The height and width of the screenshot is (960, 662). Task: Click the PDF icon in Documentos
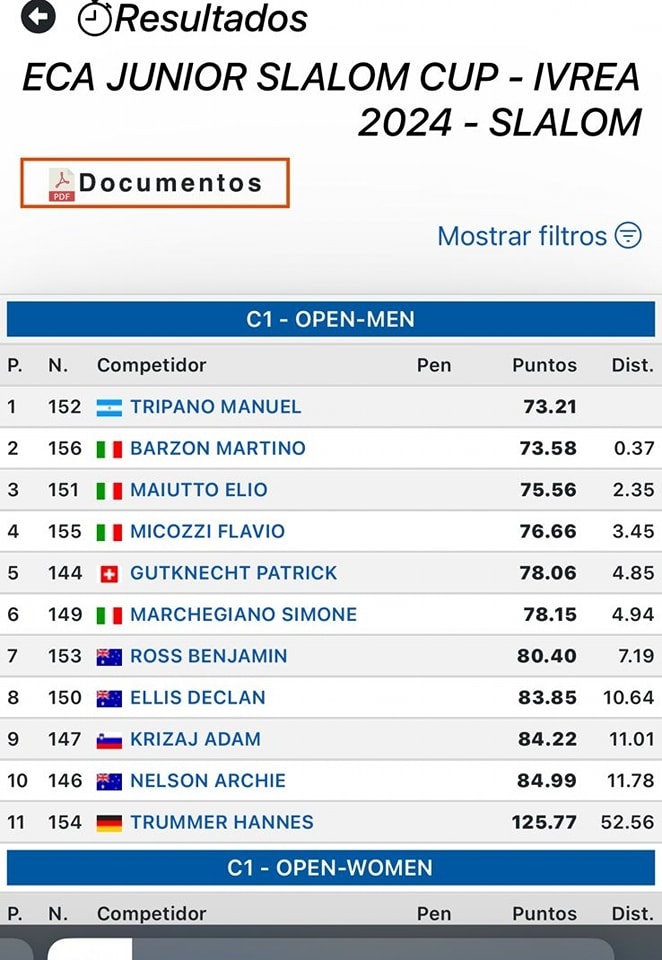62,185
